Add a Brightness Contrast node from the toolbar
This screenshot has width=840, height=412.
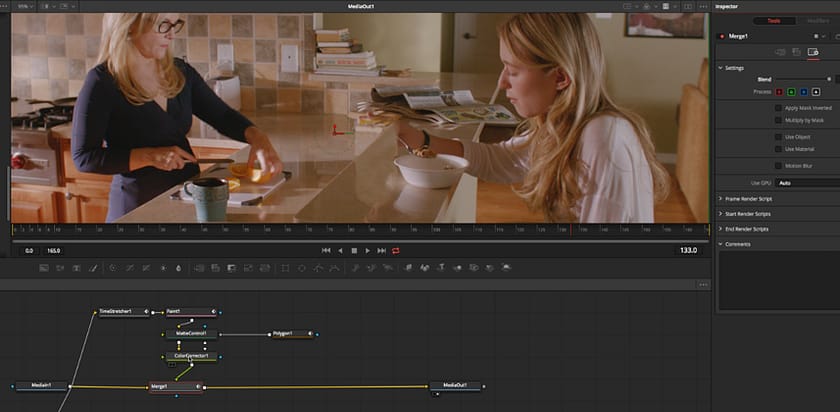click(x=163, y=267)
